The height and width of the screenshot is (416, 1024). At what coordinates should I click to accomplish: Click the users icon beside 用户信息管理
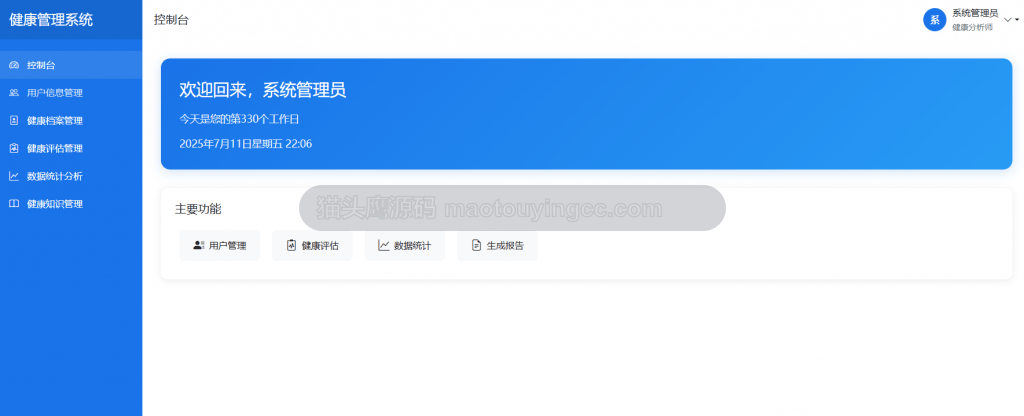pyautogui.click(x=14, y=93)
